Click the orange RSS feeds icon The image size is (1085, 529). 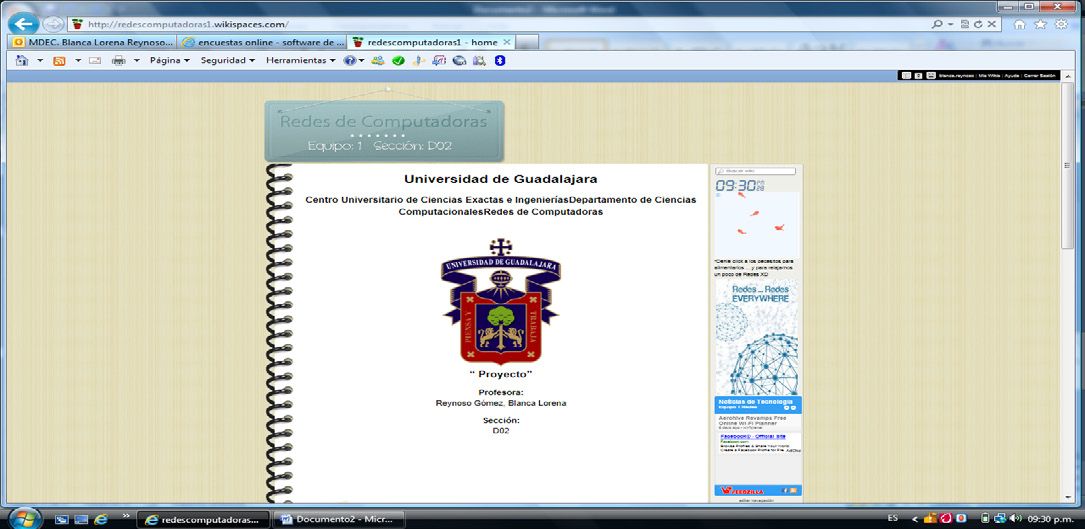(60, 61)
